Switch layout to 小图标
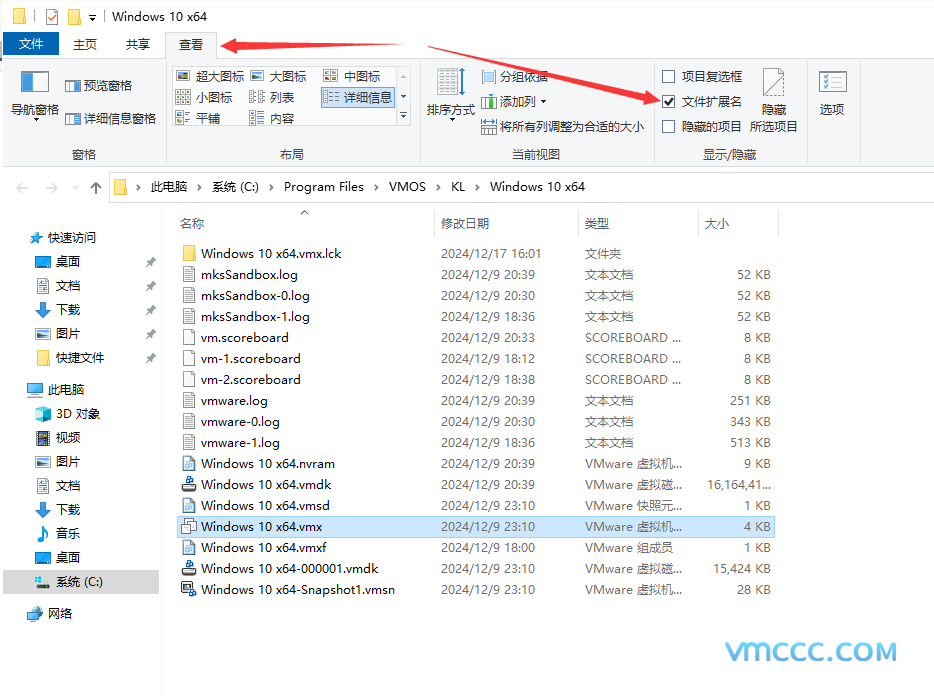934x696 pixels. tap(204, 97)
